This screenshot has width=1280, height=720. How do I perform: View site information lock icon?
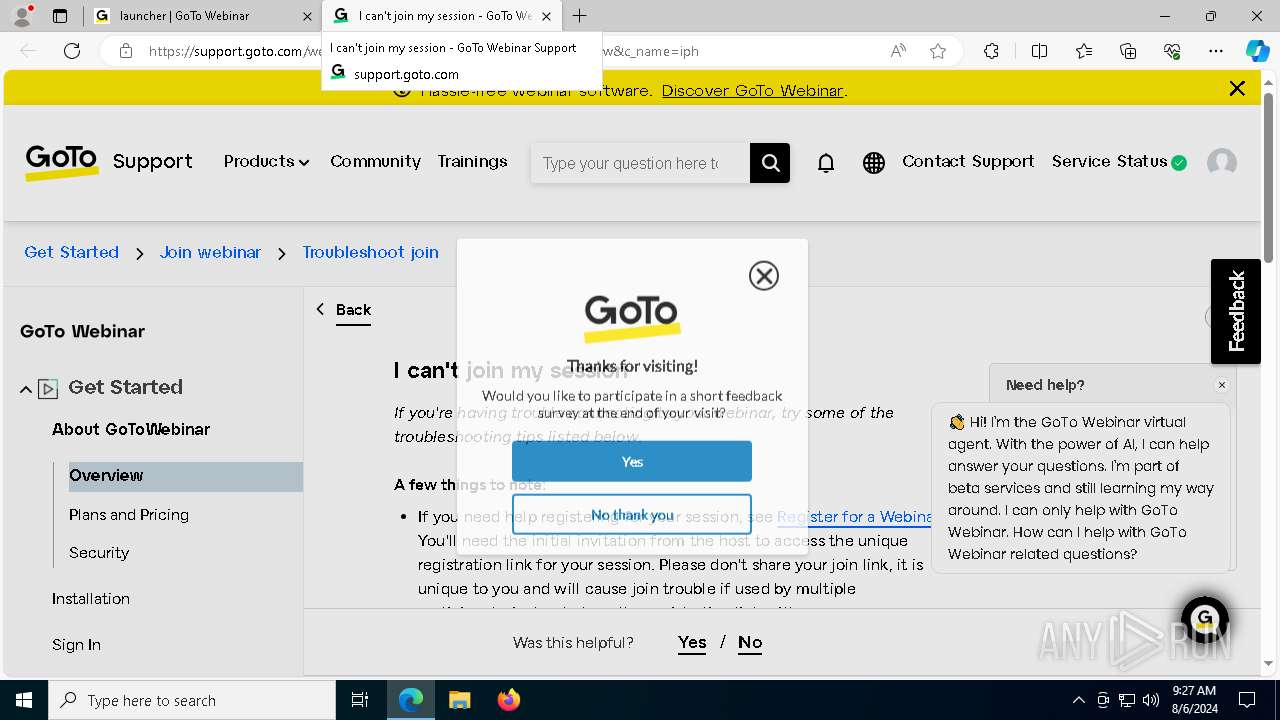126,51
